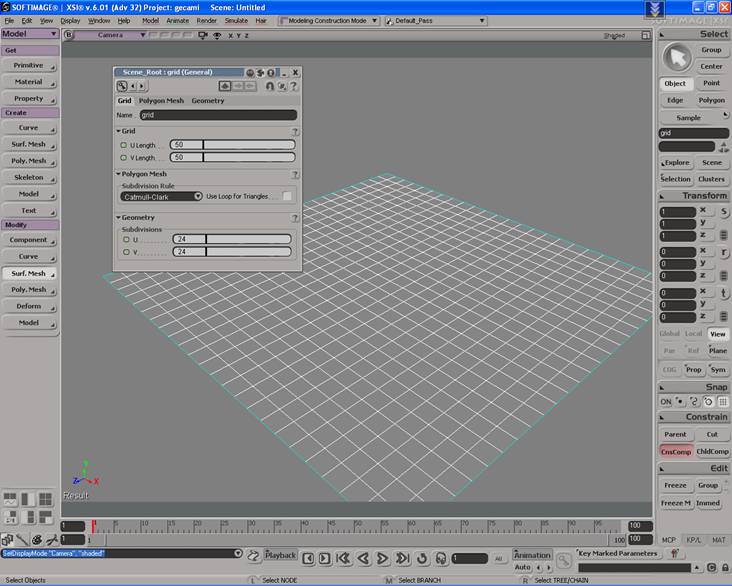Enable the Use Loop for Triangles checkbox
Viewport: 732px width, 586px height.
coord(287,196)
